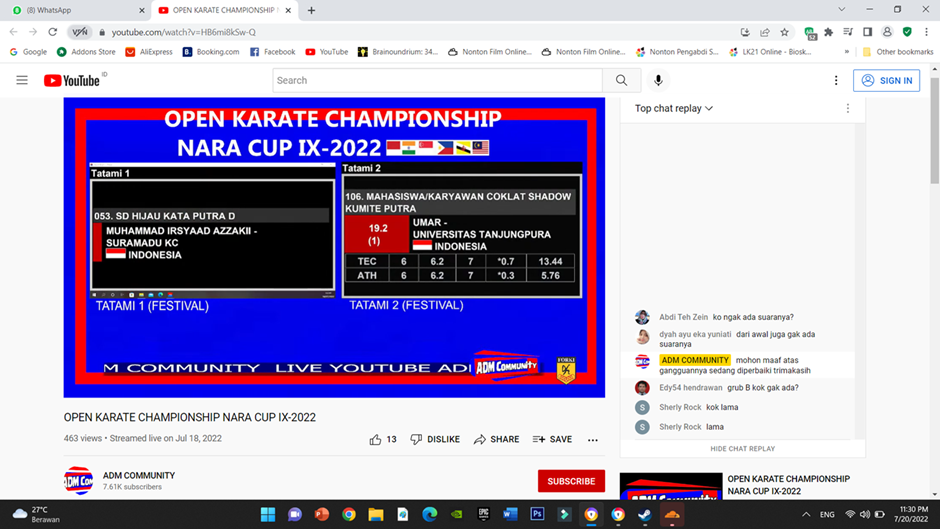Save the video to a playlist
This screenshot has height=529, width=940.
pyautogui.click(x=552, y=439)
